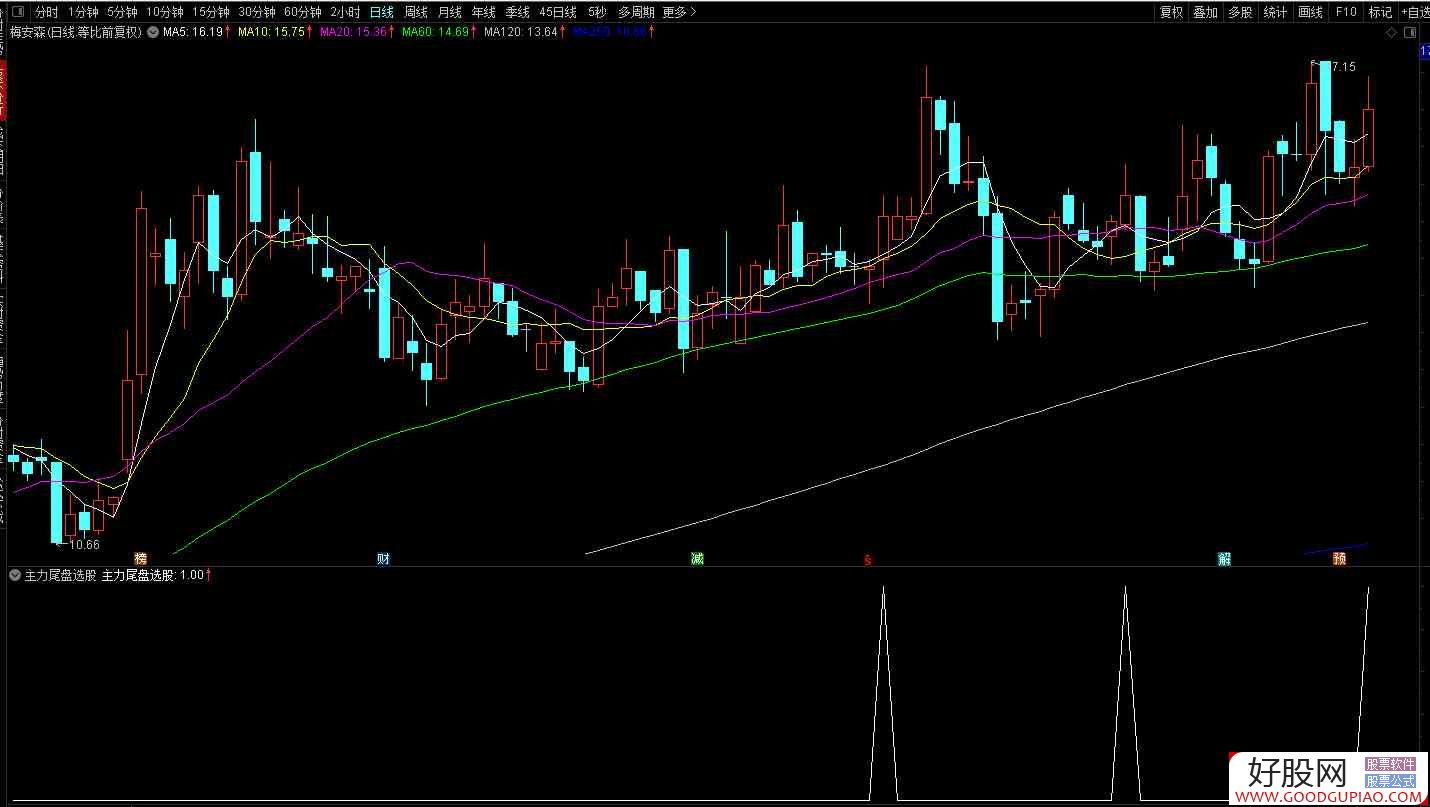The width and height of the screenshot is (1430, 807).
Task: Select the 5分钟 period tab
Action: coord(122,12)
